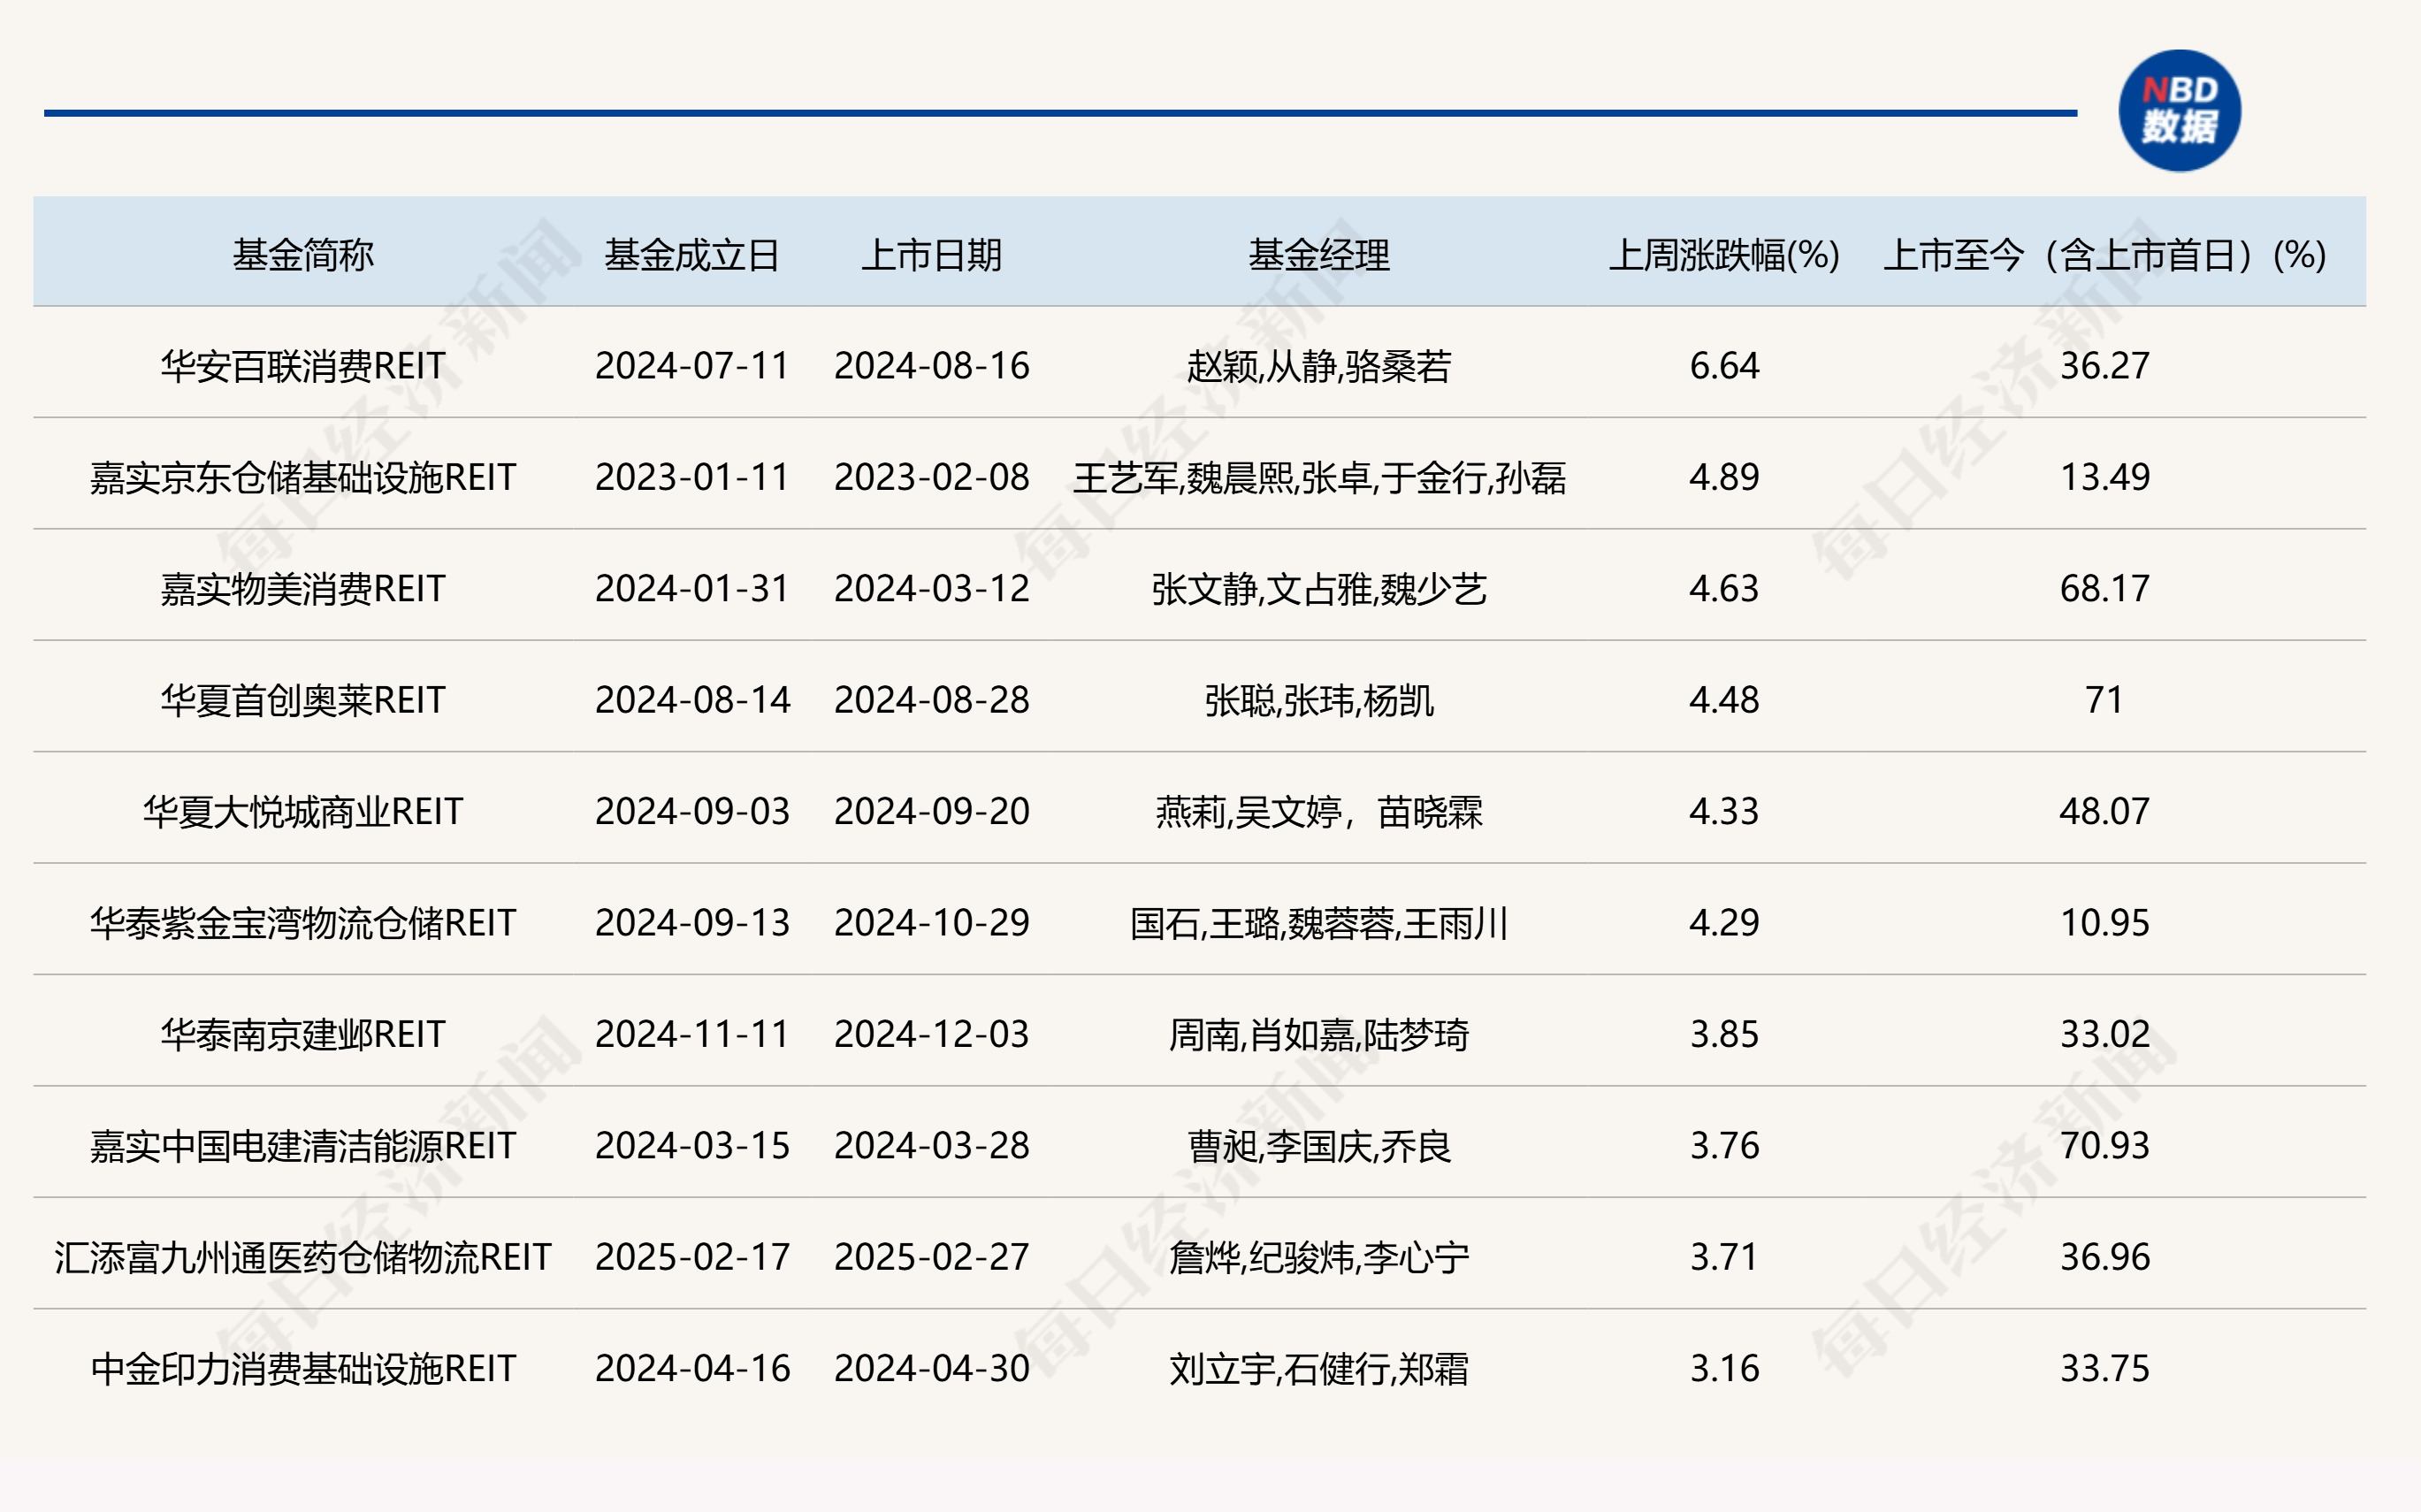This screenshot has height=1512, width=2421.
Task: Select establishment date 2024-09-03
Action: pos(692,811)
